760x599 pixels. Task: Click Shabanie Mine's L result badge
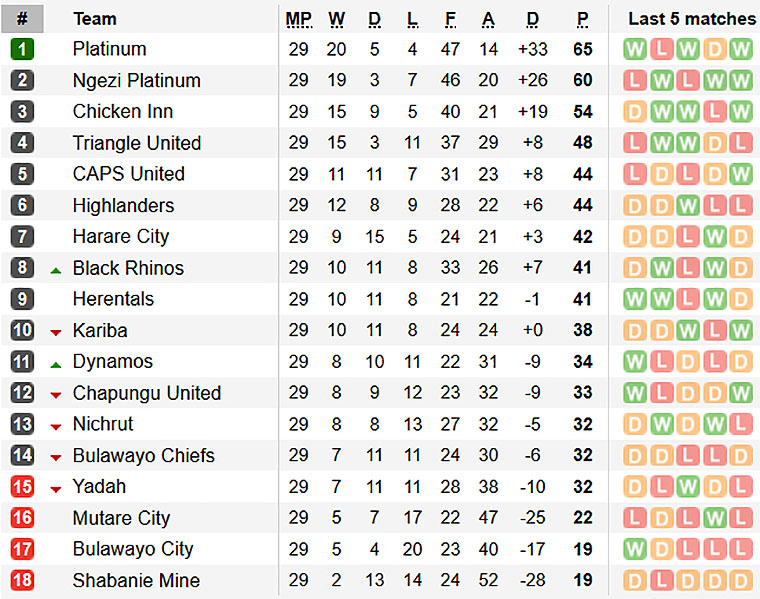[x=662, y=580]
